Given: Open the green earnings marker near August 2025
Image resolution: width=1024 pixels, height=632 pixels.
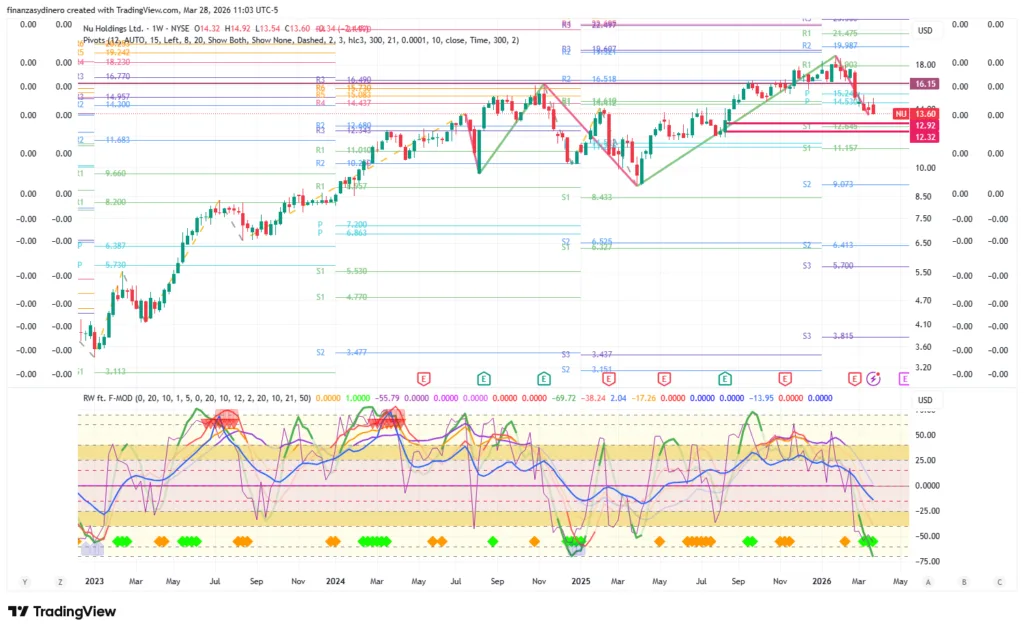Looking at the screenshot, I should 724,379.
